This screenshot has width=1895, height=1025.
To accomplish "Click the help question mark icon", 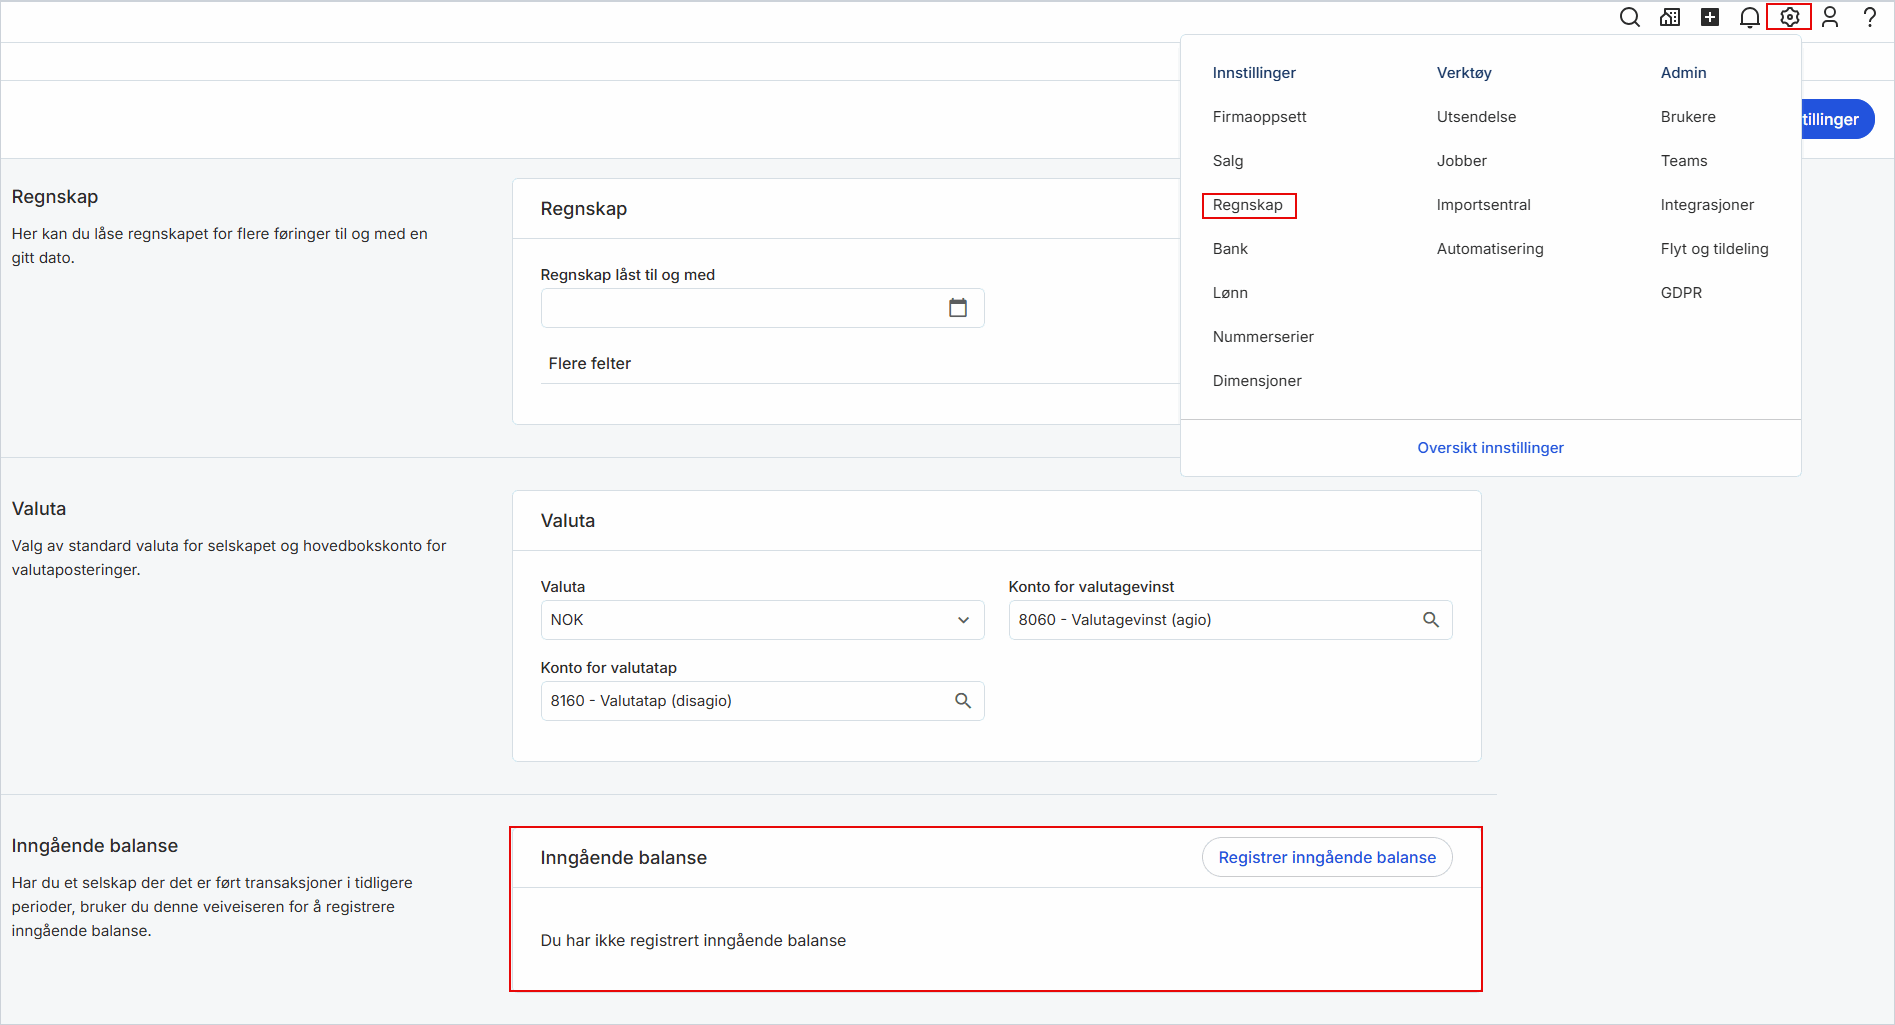I will click(1870, 17).
